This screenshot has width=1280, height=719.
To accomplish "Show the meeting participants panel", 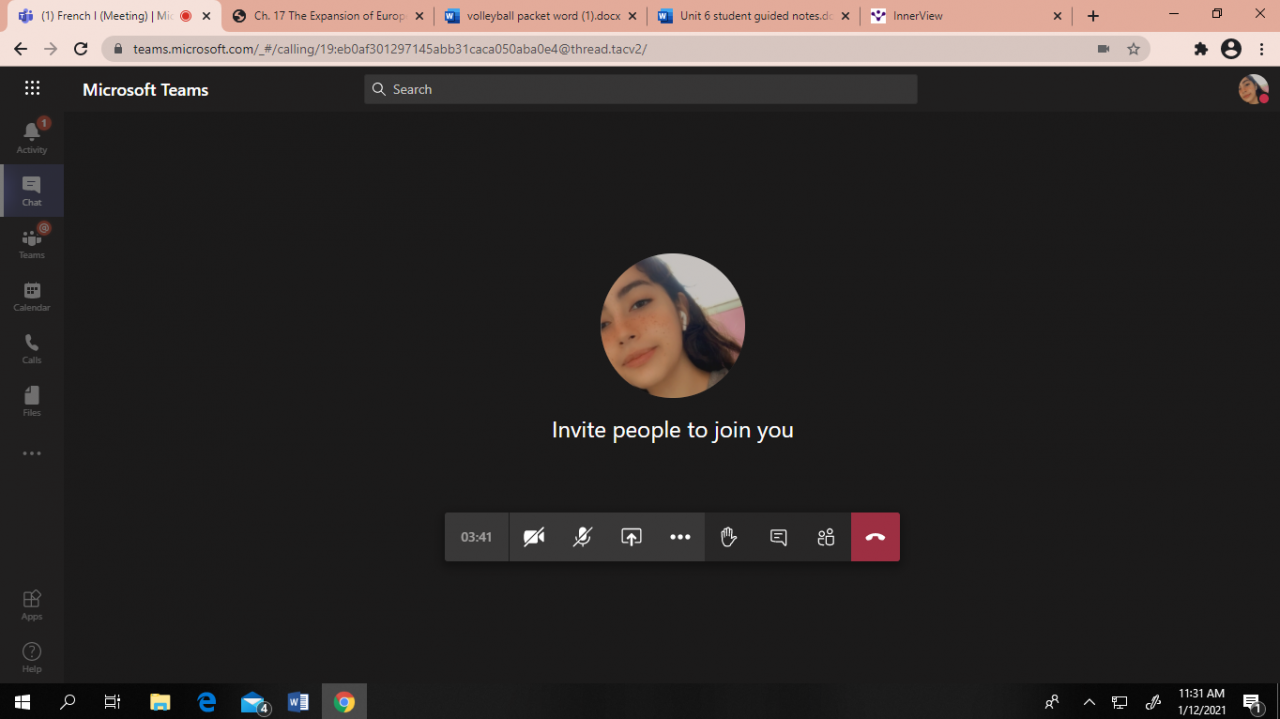I will [x=826, y=537].
